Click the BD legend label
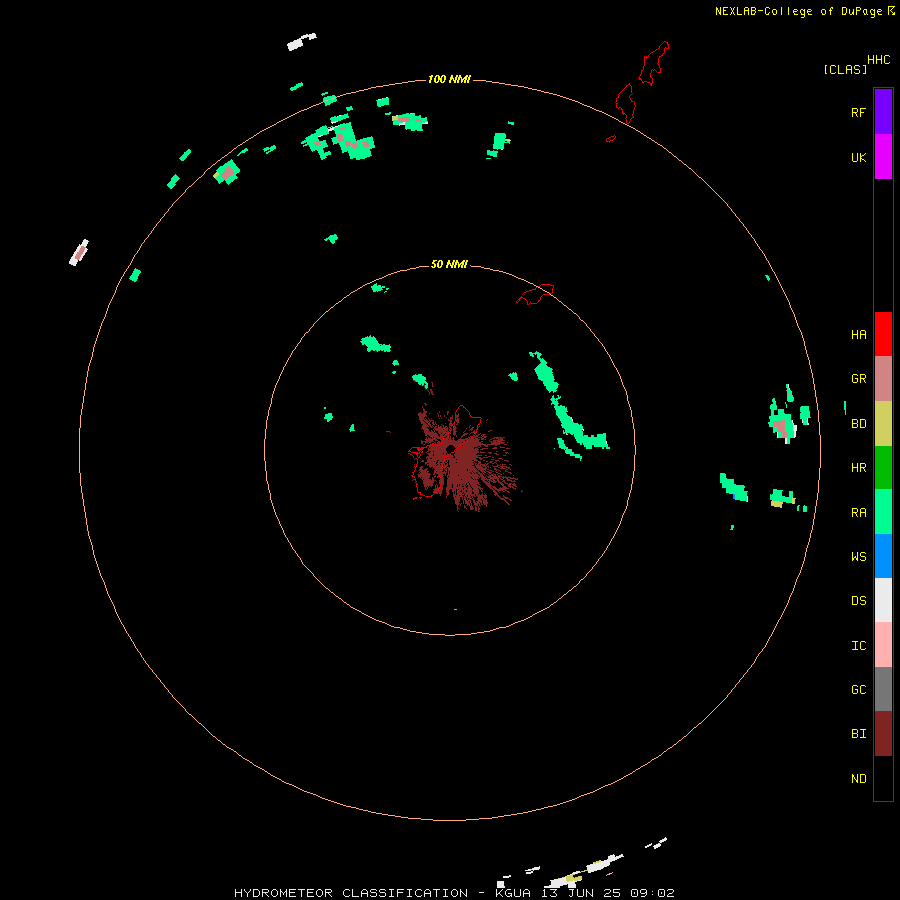Viewport: 900px width, 900px height. point(858,424)
